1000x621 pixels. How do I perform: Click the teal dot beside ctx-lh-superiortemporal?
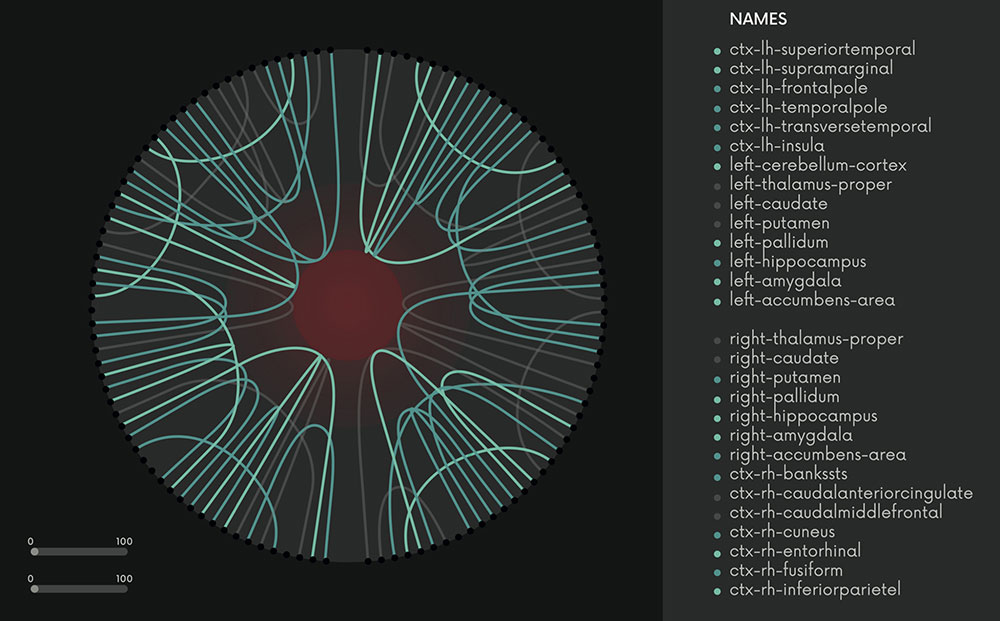(x=717, y=50)
